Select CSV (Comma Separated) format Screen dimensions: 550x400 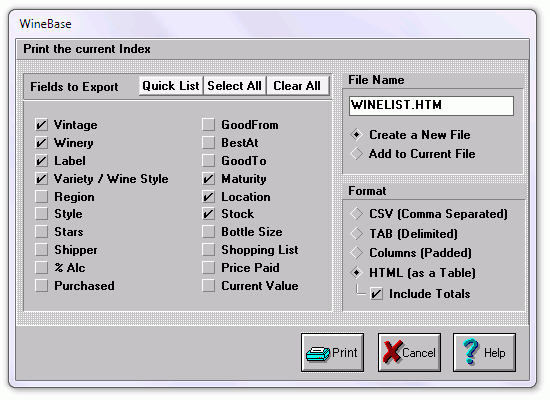click(356, 214)
